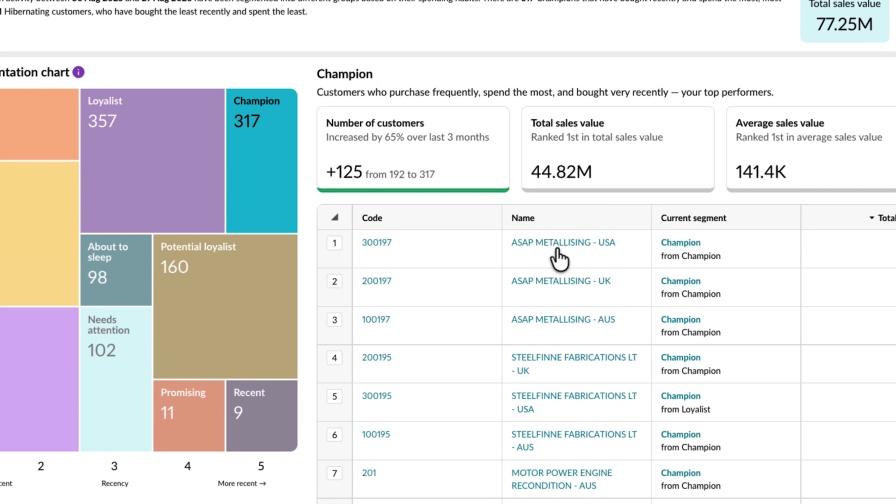The image size is (896, 504).
Task: Open the Total column sort dropdown arrow
Action: [871, 218]
